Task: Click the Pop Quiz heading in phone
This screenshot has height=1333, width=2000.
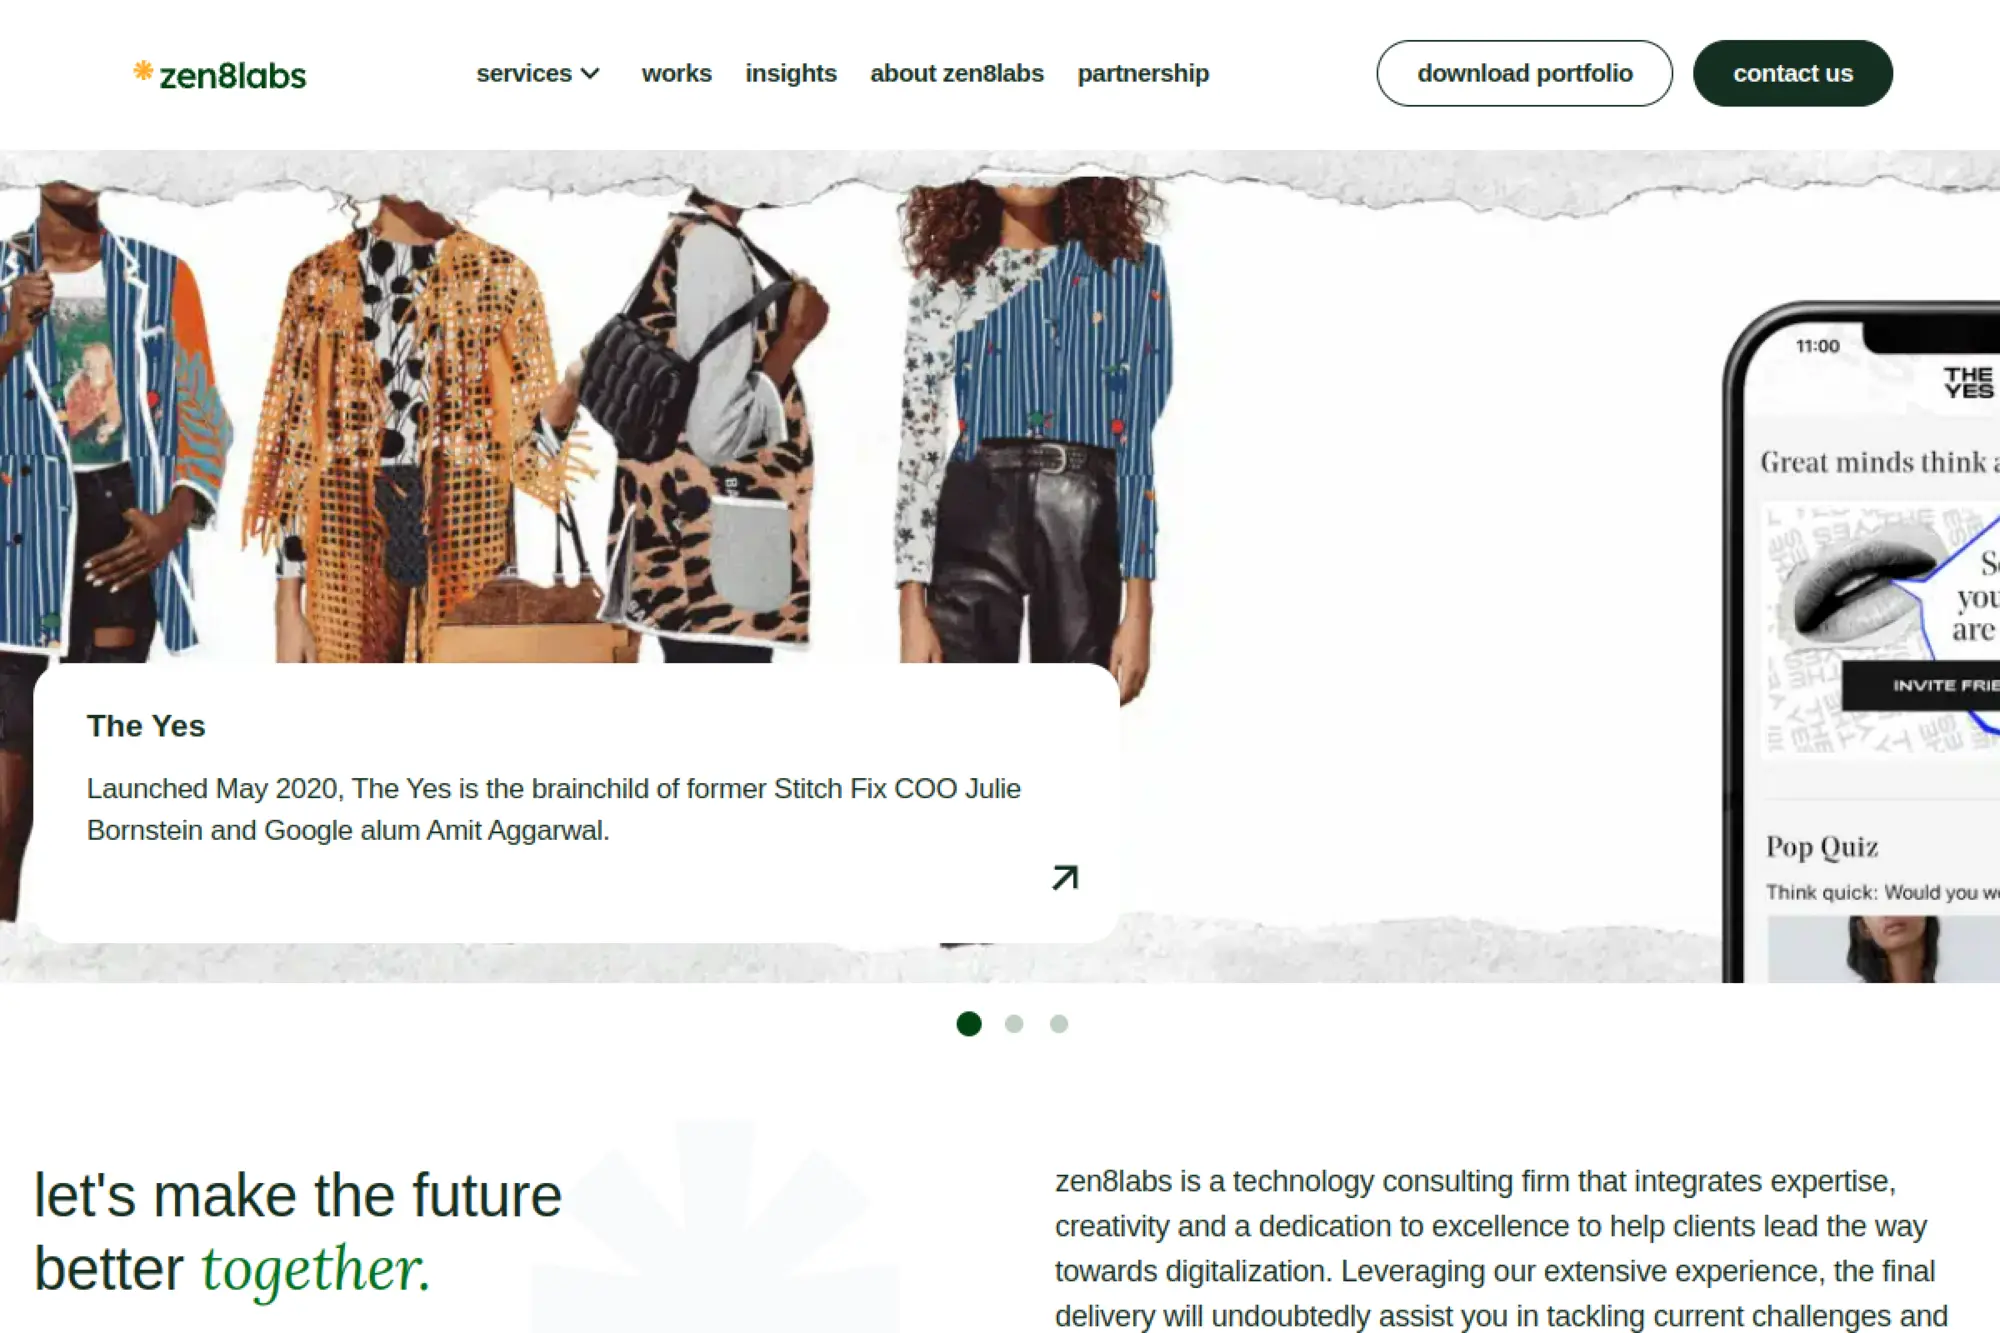Action: click(x=1822, y=847)
